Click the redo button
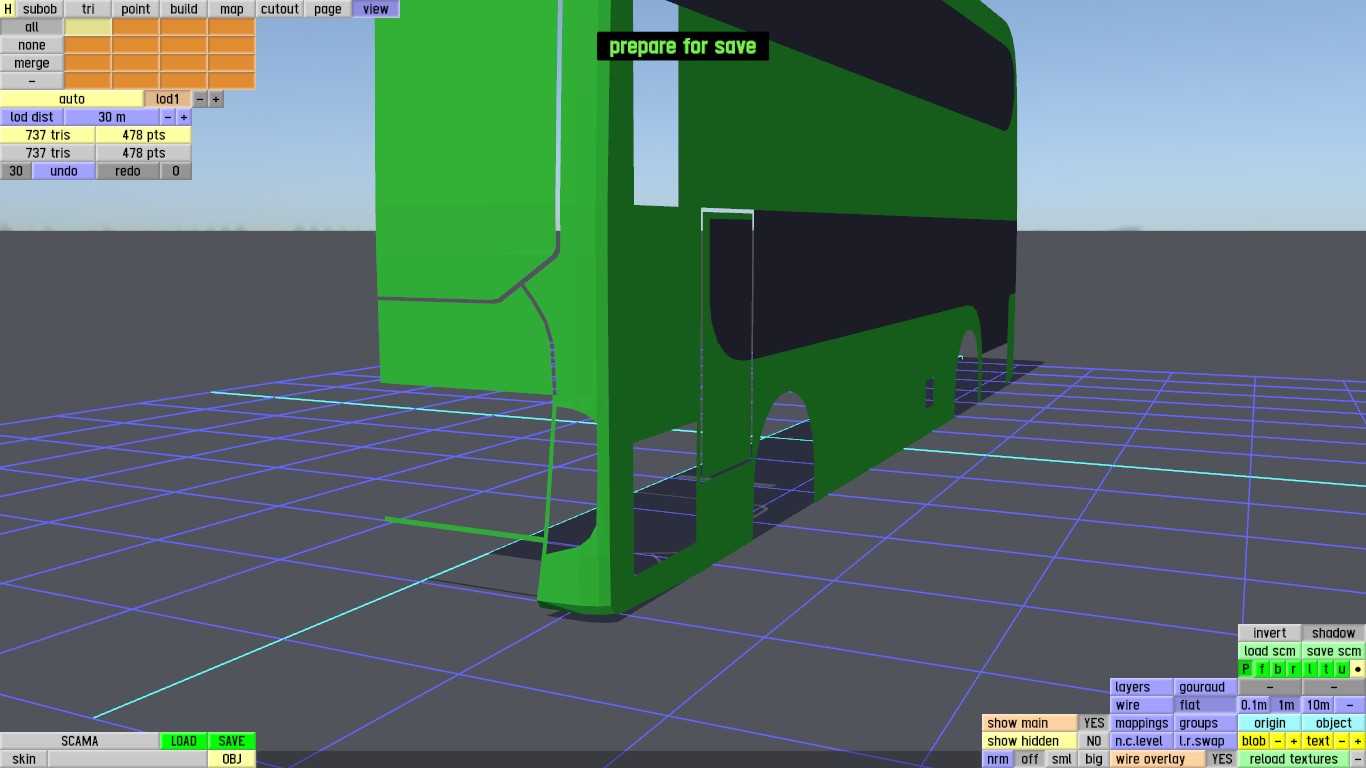This screenshot has width=1366, height=768. [x=128, y=171]
